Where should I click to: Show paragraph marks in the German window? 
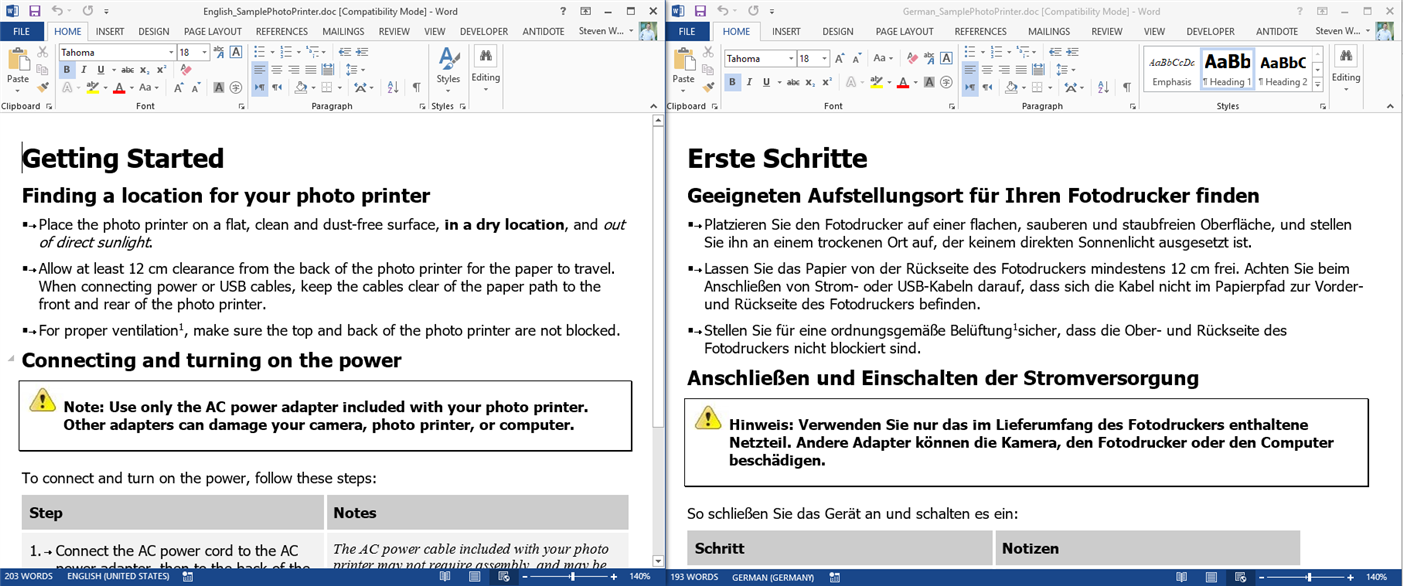[1126, 87]
